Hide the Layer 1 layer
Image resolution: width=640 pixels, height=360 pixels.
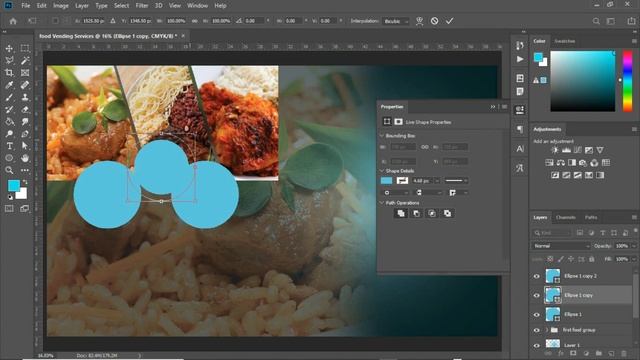tap(537, 345)
